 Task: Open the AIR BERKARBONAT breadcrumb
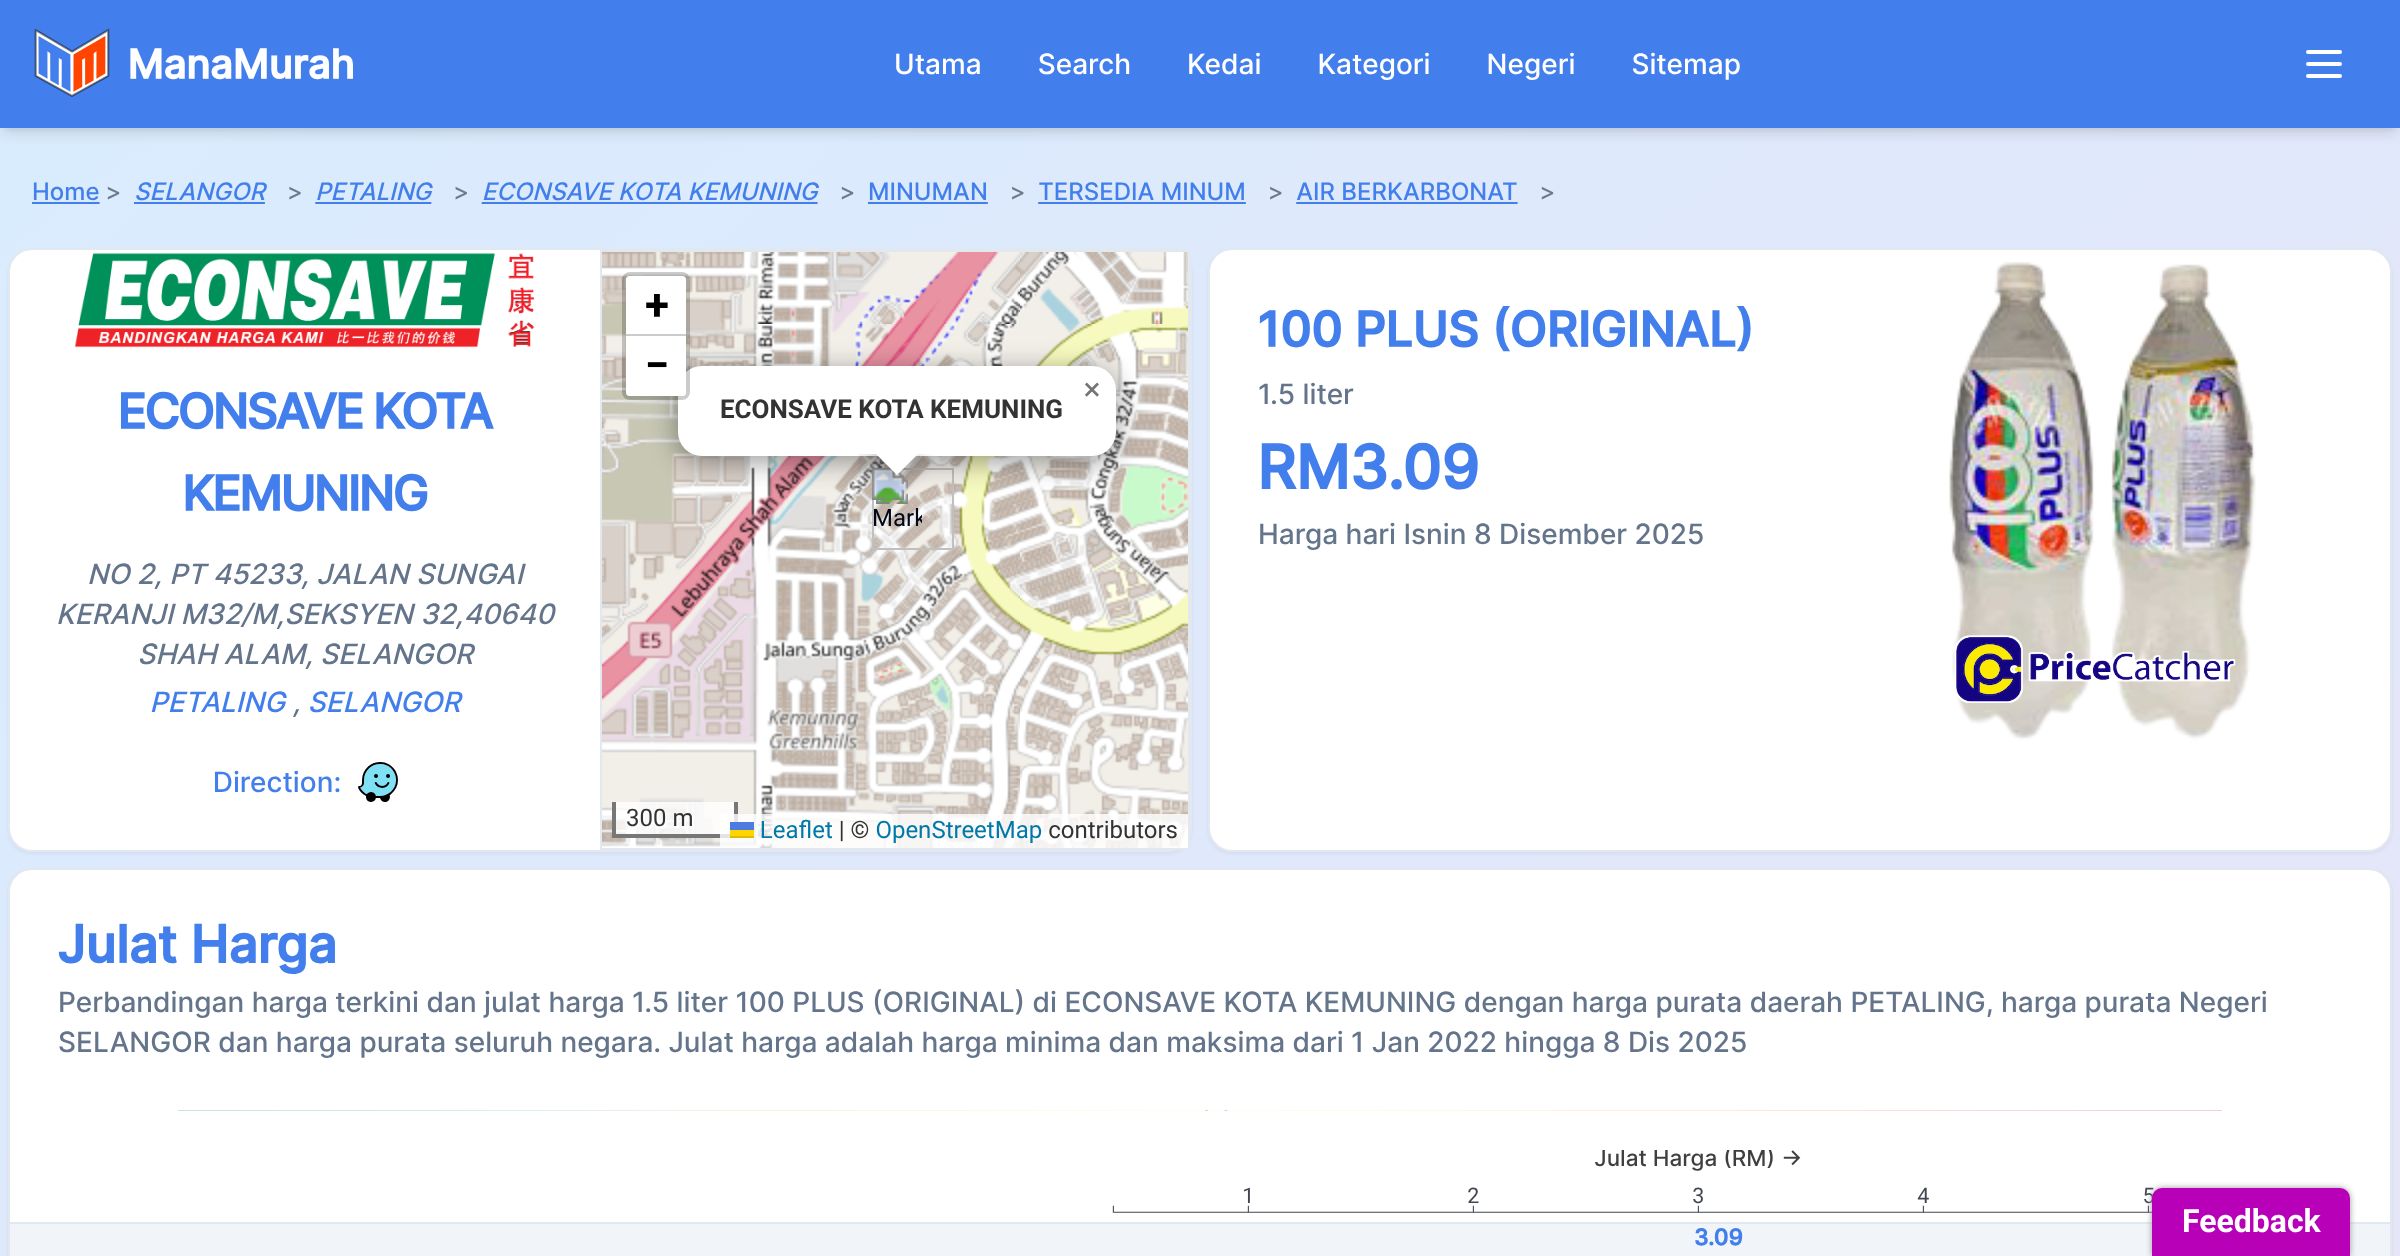(1406, 191)
